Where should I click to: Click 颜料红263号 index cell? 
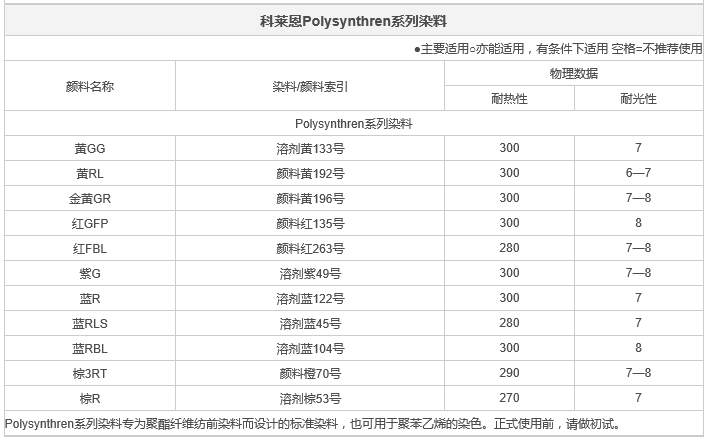310,249
